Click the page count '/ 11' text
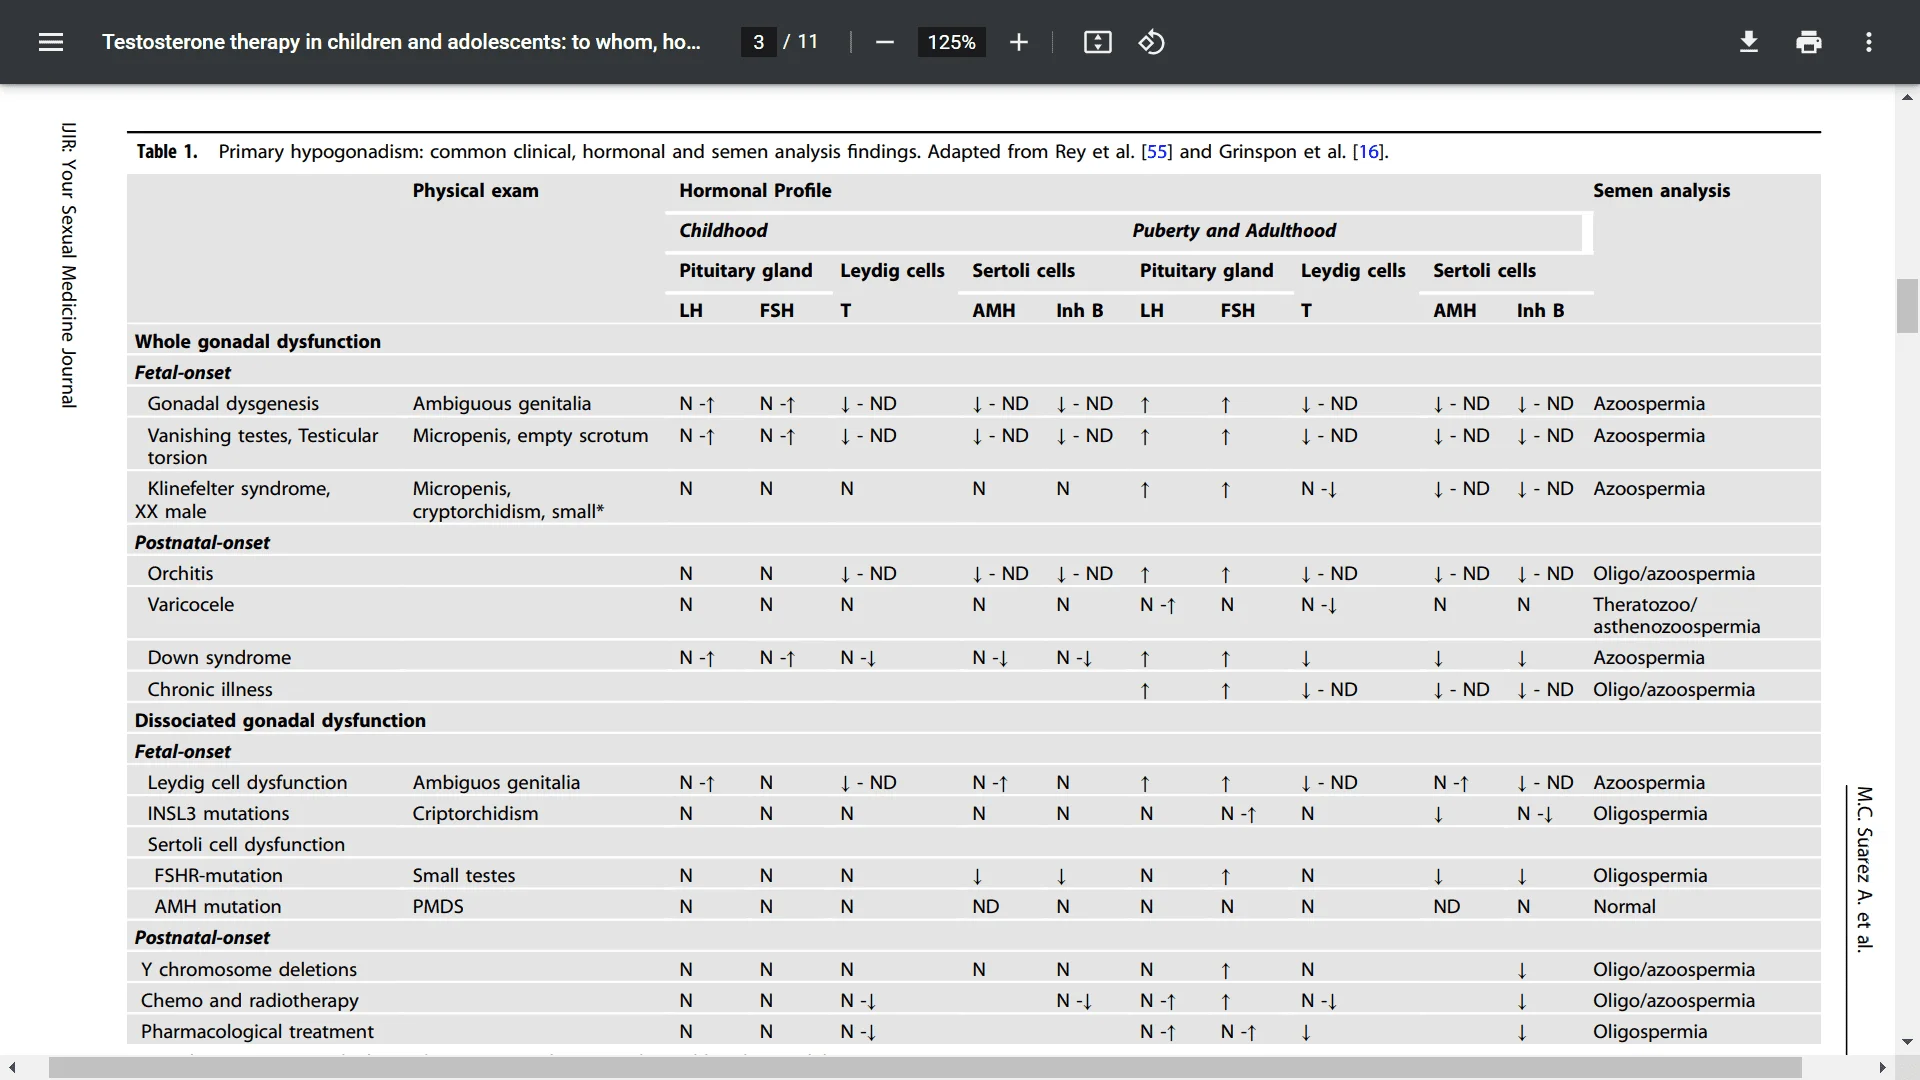The image size is (1920, 1080). (800, 42)
